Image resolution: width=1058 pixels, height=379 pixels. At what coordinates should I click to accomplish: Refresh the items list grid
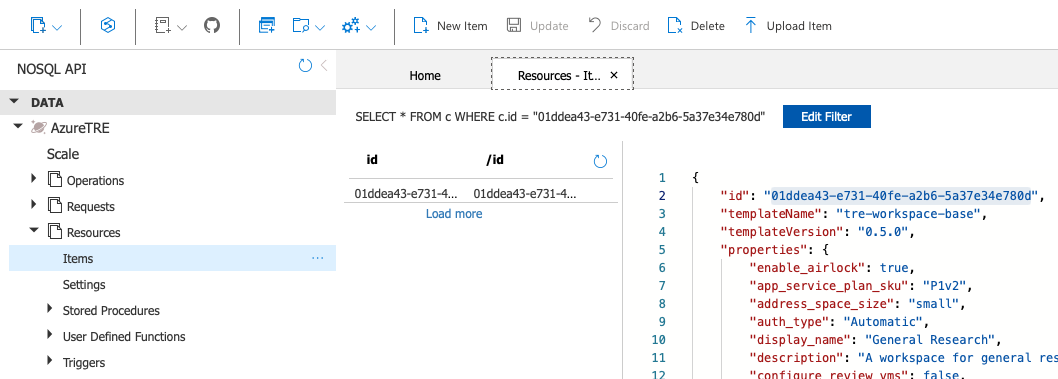(x=600, y=161)
